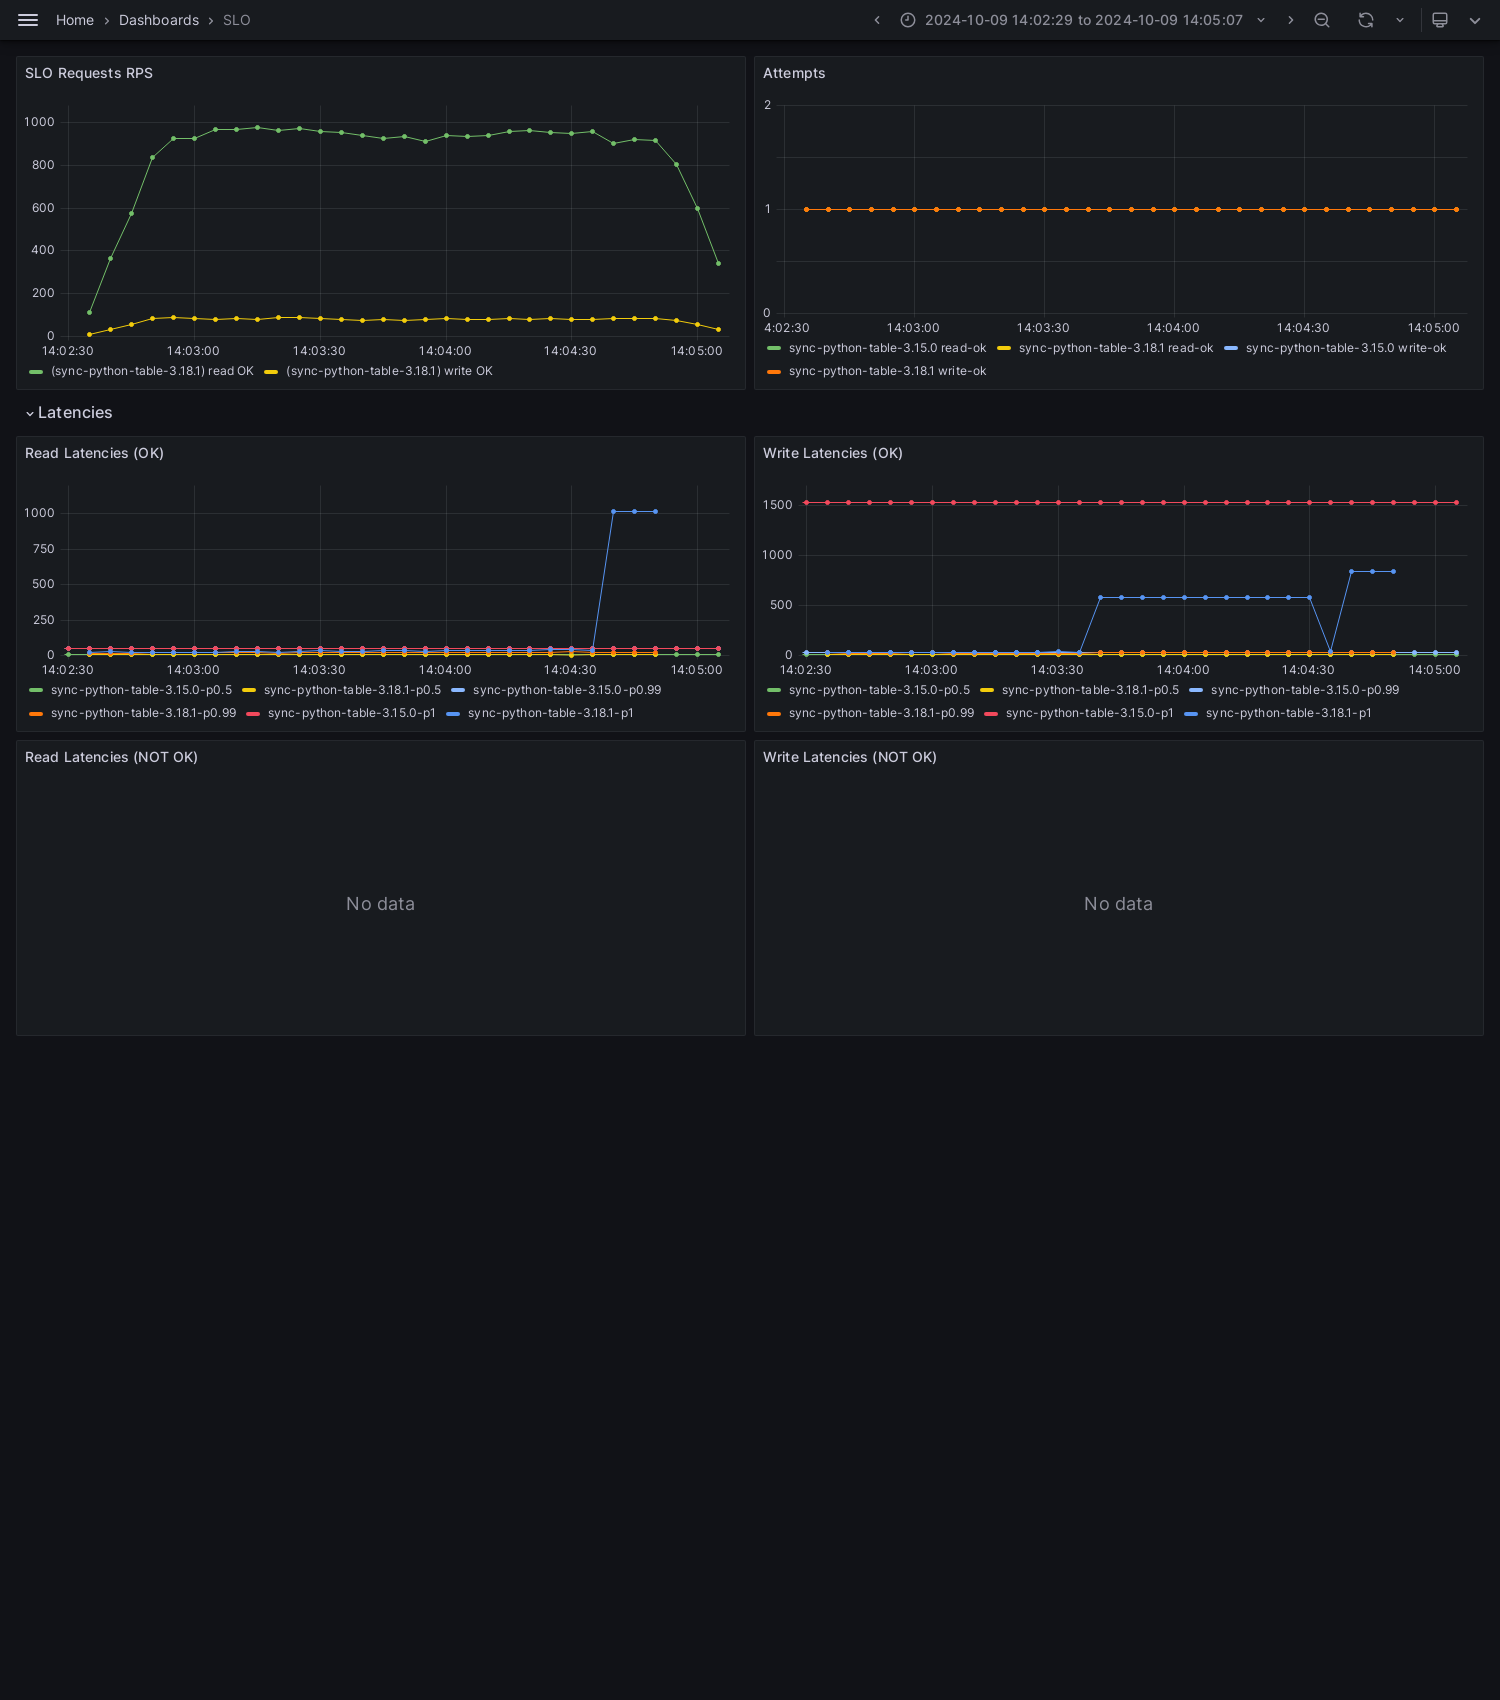Toggle Read Latencies sync-python-table-3.18.1-p0.99 series
Viewport: 1500px width, 1700px height.
click(143, 713)
